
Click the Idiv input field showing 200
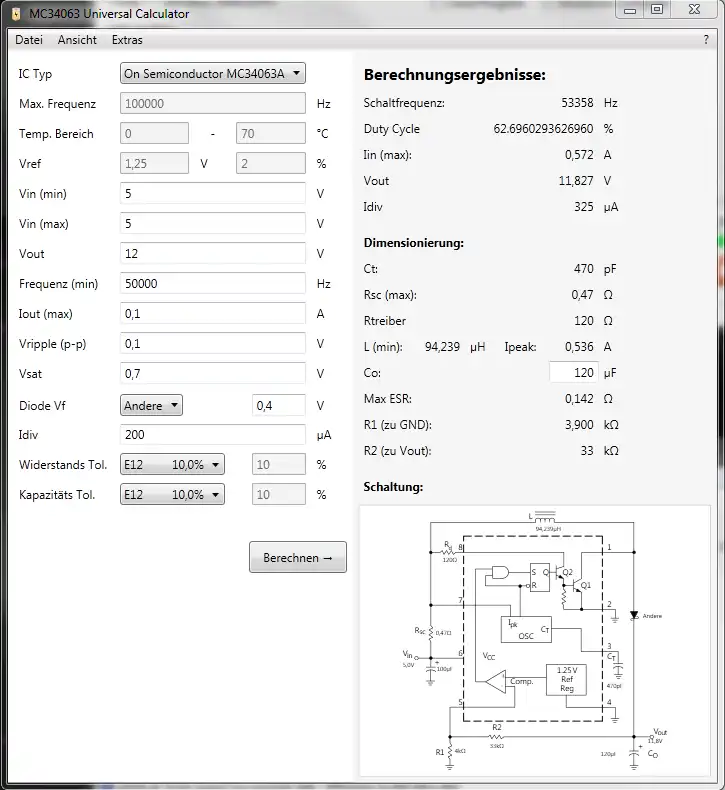tap(213, 435)
